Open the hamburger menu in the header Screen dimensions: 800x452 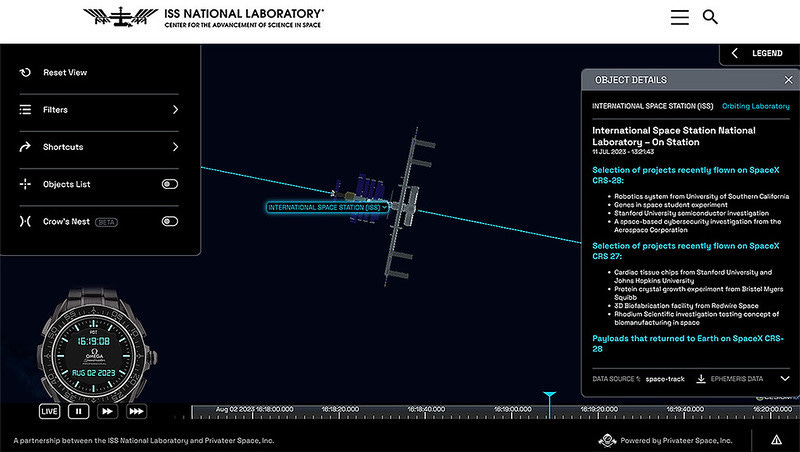point(680,17)
